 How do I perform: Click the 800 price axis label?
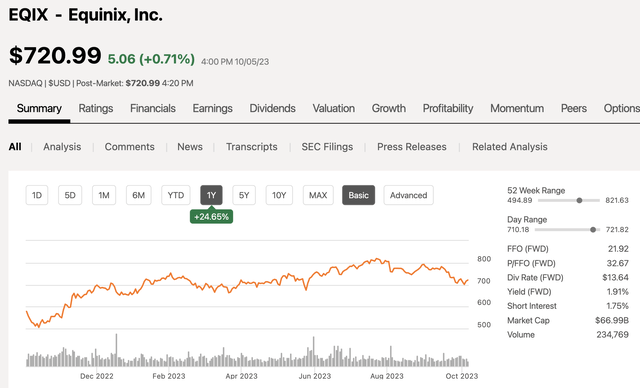(x=484, y=259)
